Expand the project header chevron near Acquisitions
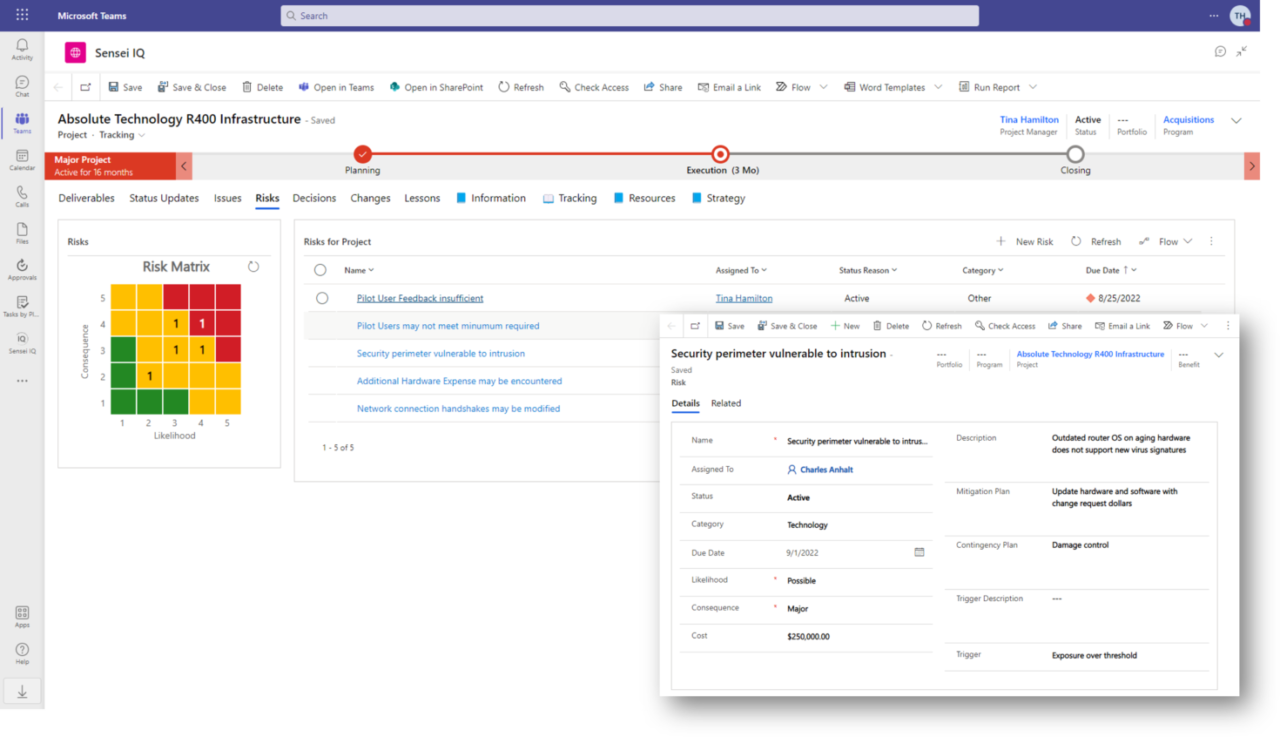Viewport: 1280px width, 737px height. coord(1236,121)
